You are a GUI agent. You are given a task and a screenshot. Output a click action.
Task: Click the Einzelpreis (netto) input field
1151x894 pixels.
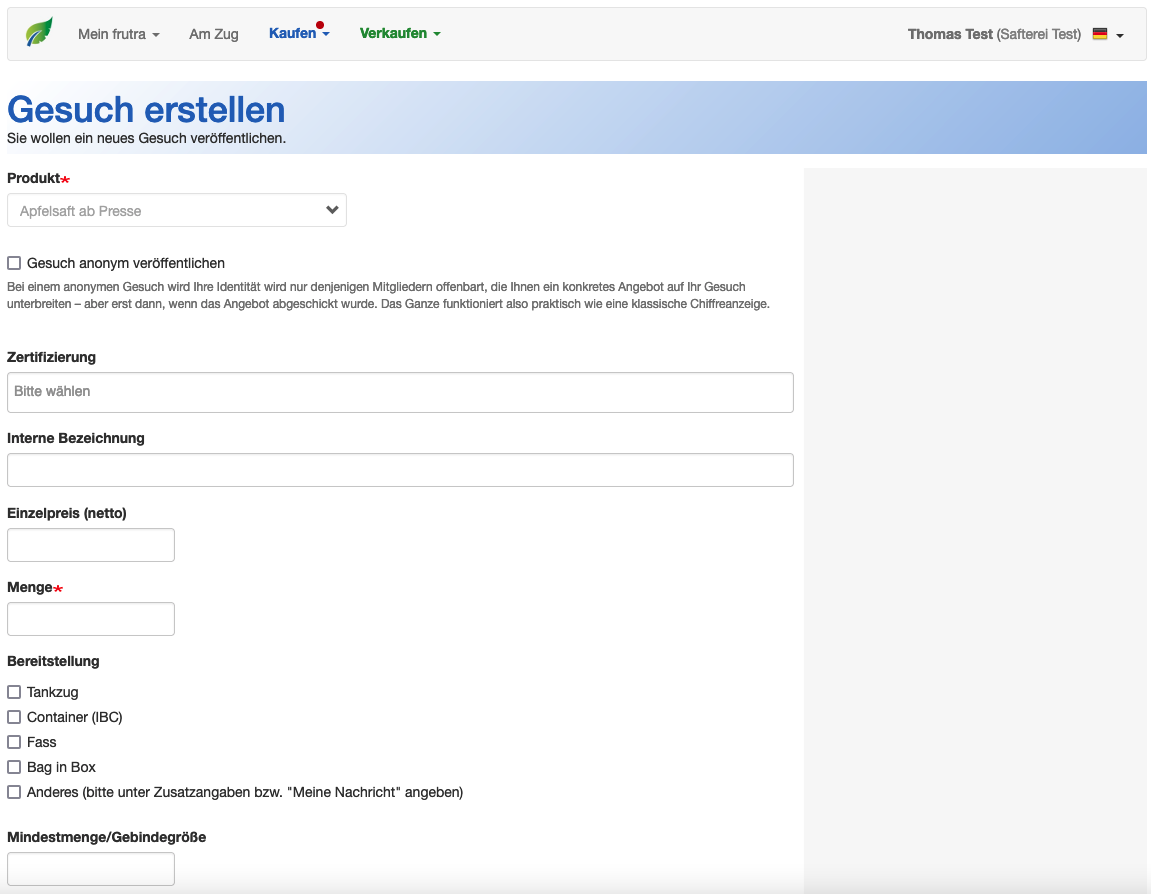[91, 545]
